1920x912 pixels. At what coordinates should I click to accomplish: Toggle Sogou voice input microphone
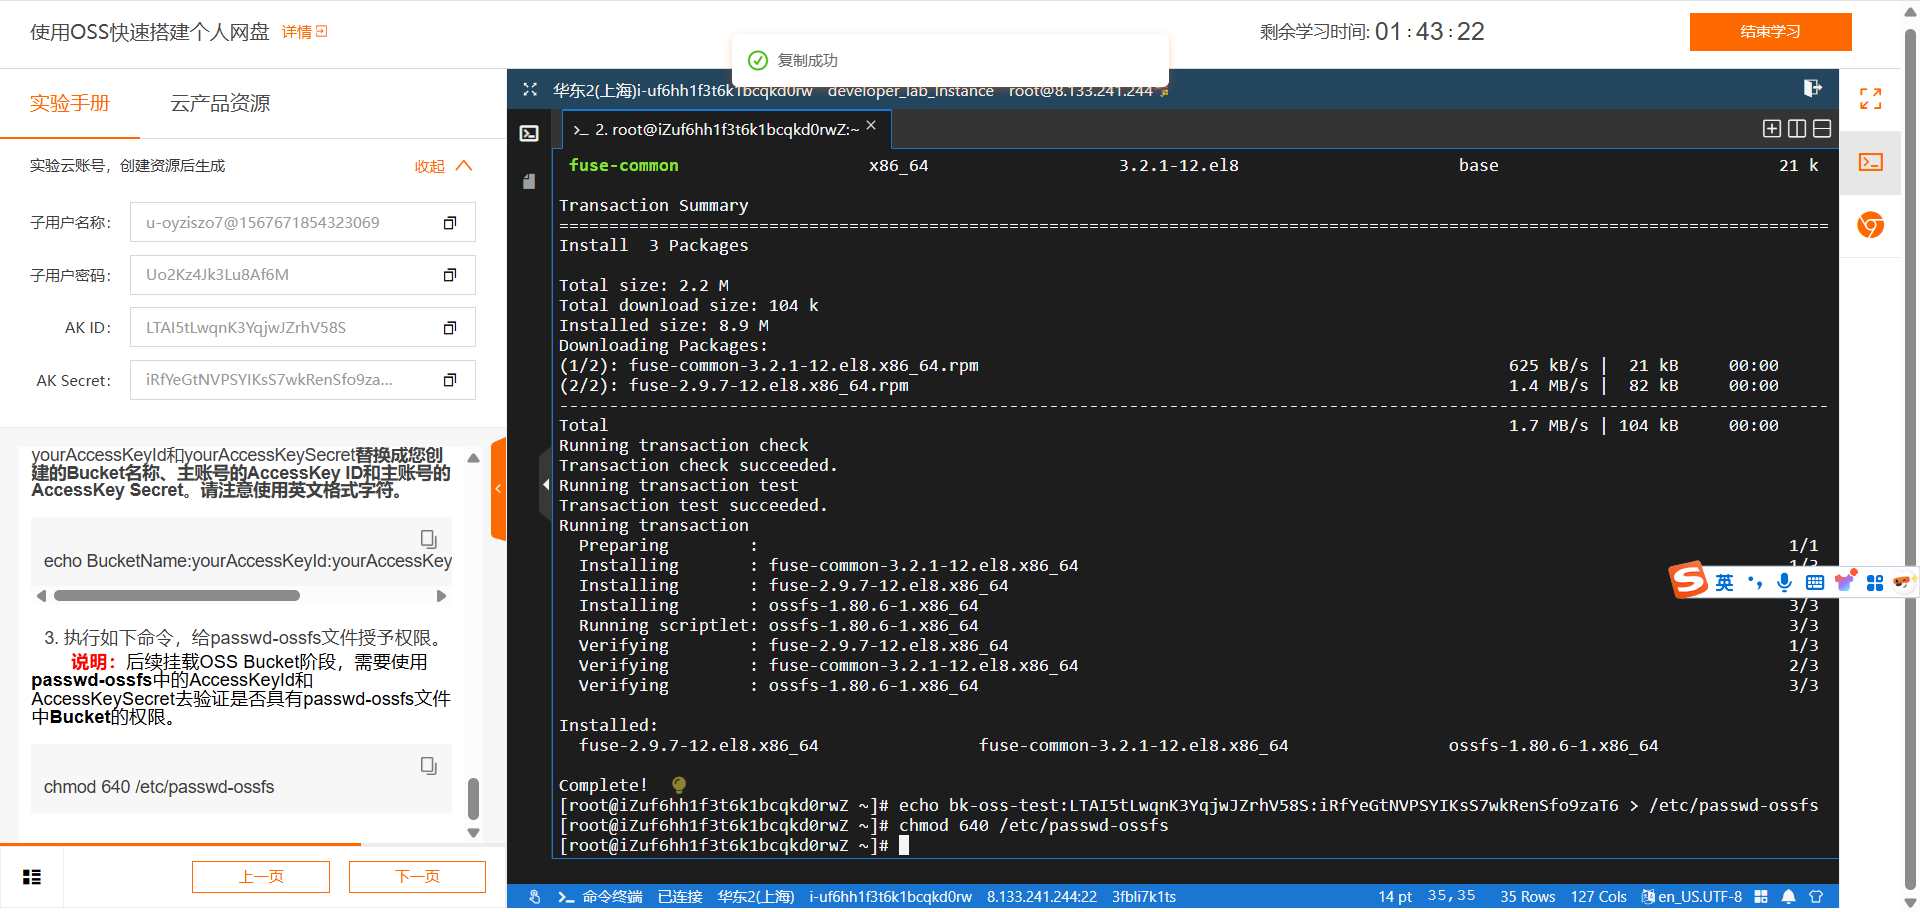tap(1784, 582)
